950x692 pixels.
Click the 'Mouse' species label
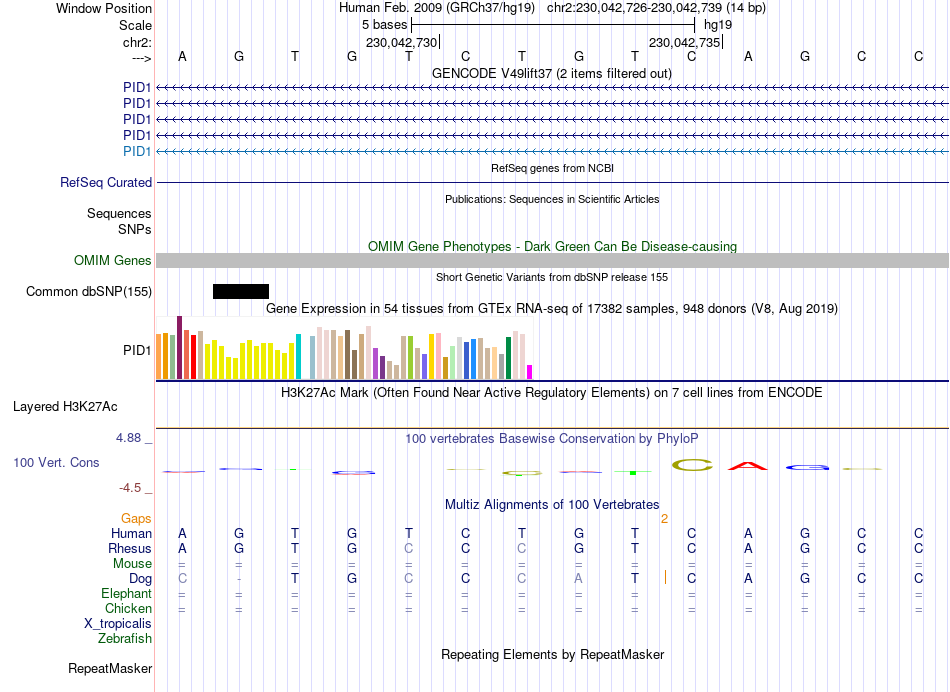coord(132,564)
